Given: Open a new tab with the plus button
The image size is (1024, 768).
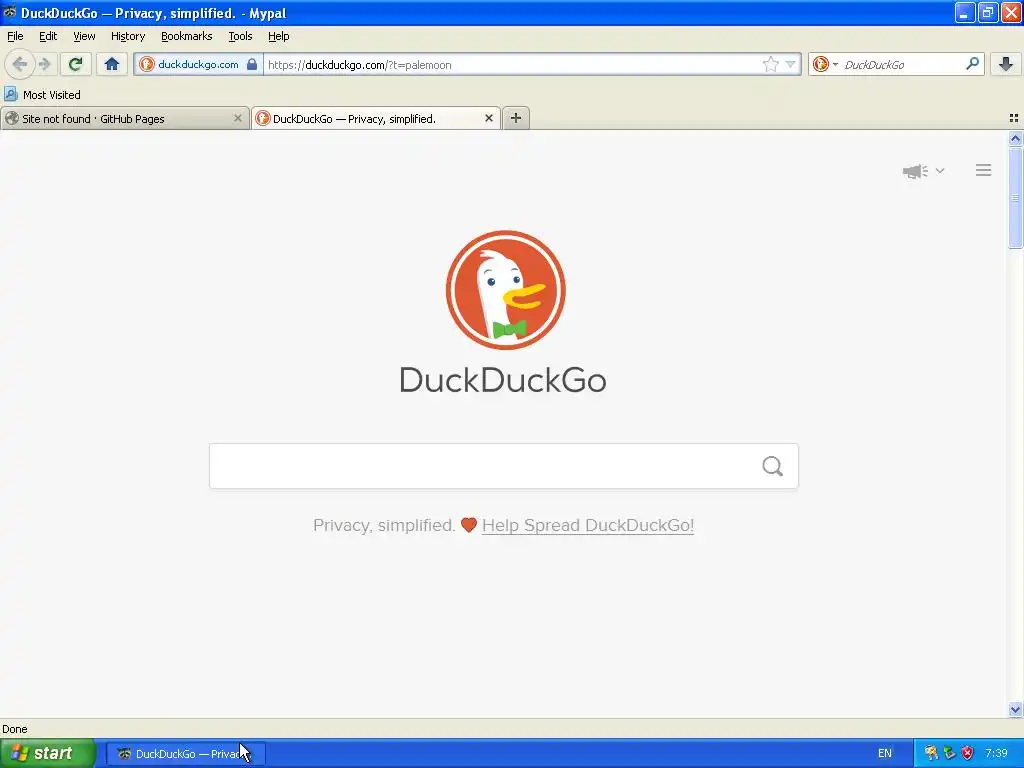Looking at the screenshot, I should 516,118.
